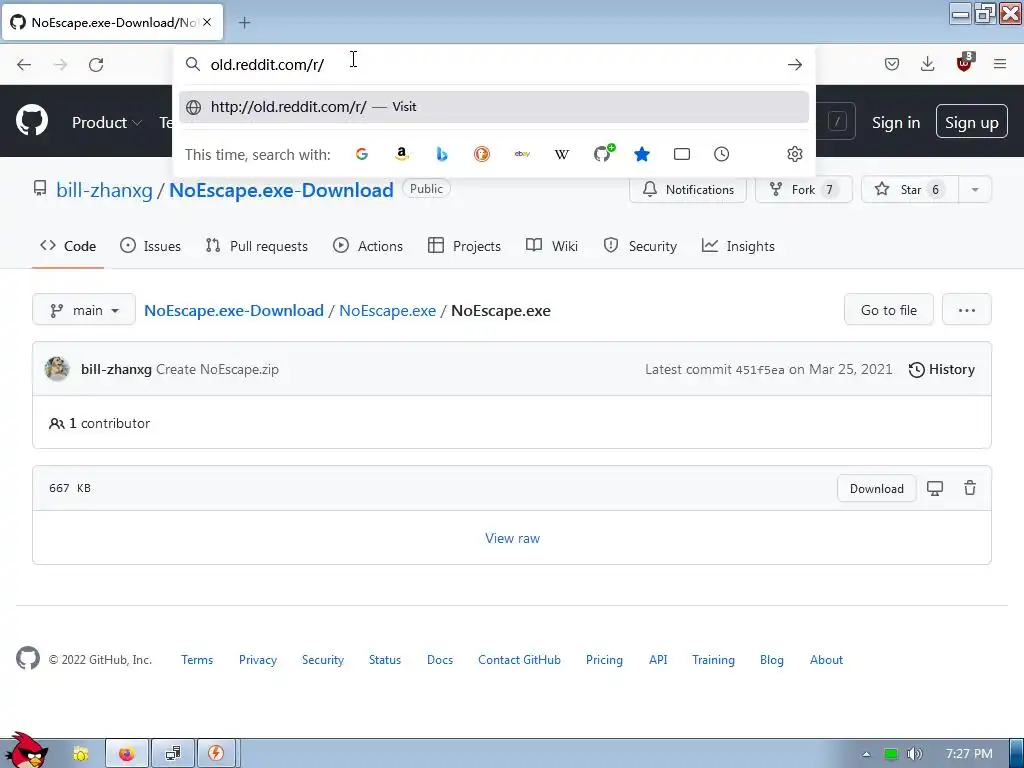The height and width of the screenshot is (768, 1024).
Task: Search with Wikipedia icon
Action: [x=562, y=154]
